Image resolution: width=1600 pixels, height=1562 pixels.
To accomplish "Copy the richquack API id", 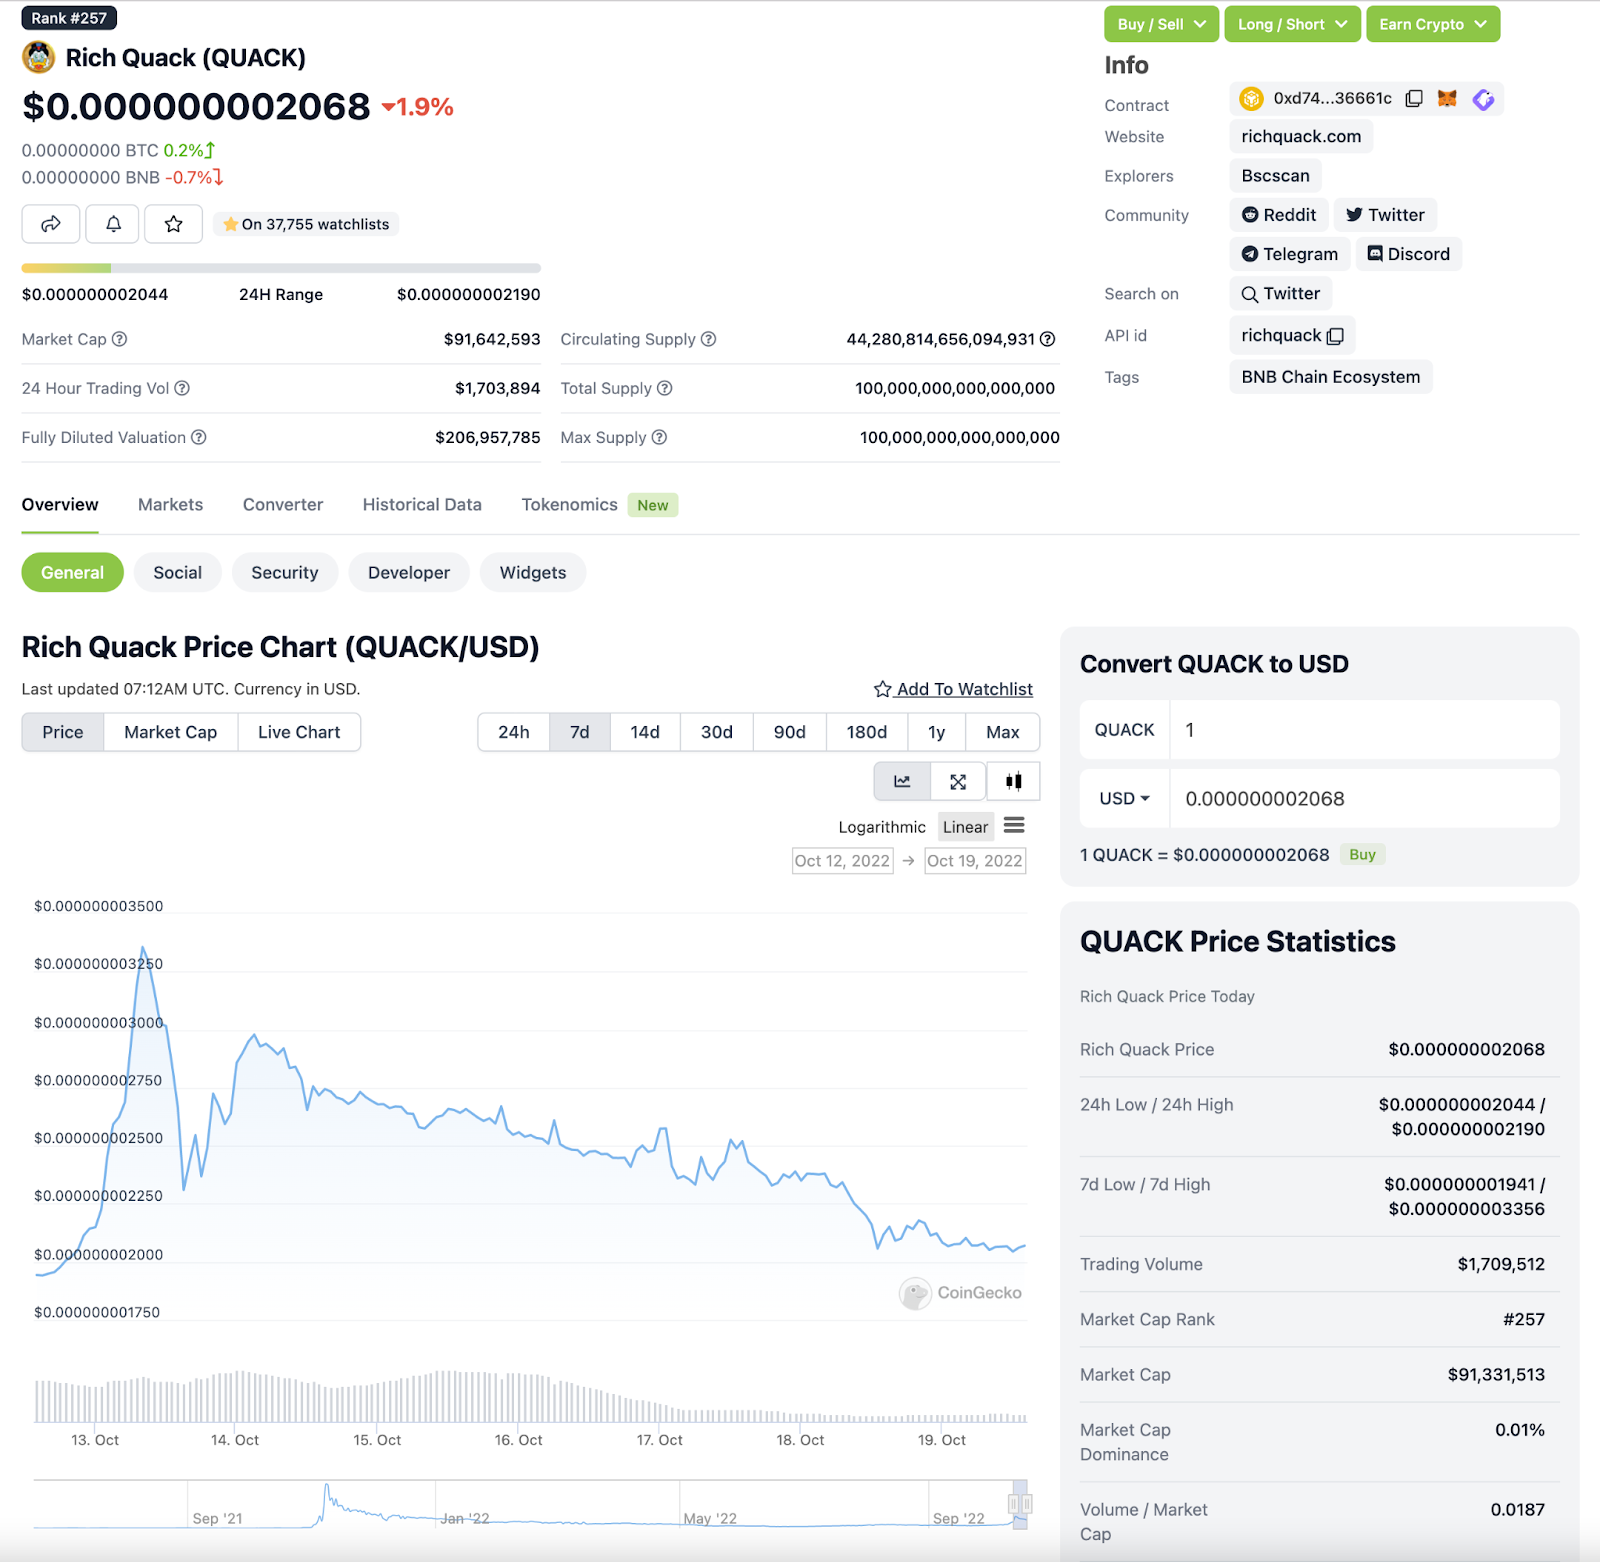I will 1335,336.
